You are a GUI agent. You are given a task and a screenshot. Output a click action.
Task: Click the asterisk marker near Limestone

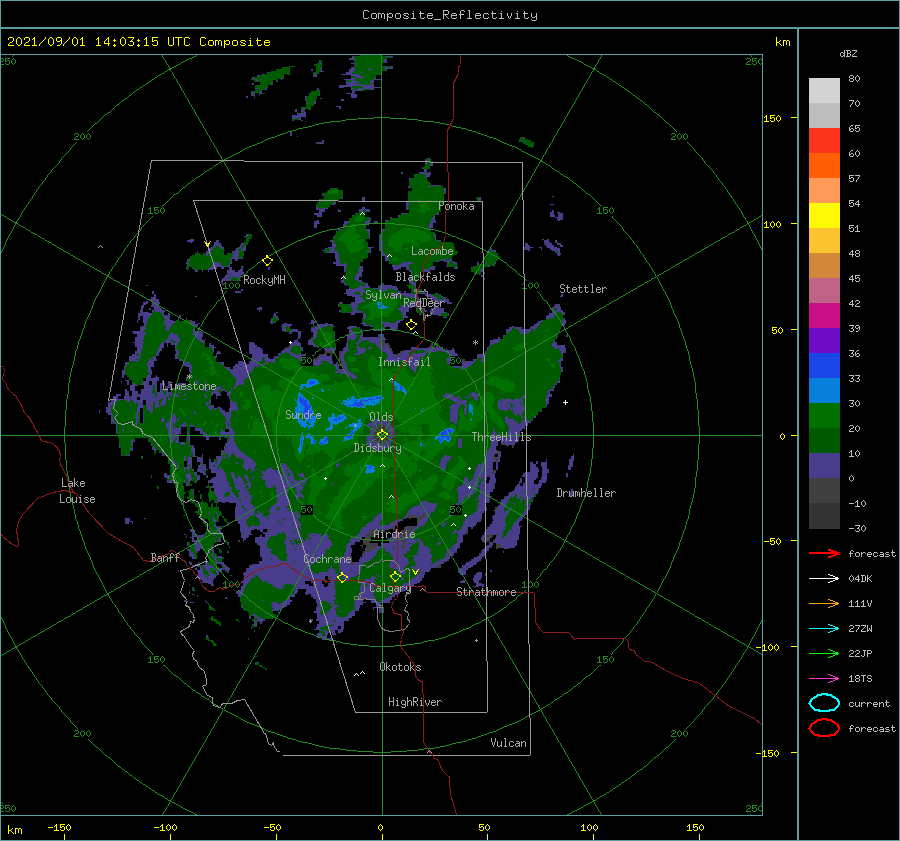(x=189, y=377)
